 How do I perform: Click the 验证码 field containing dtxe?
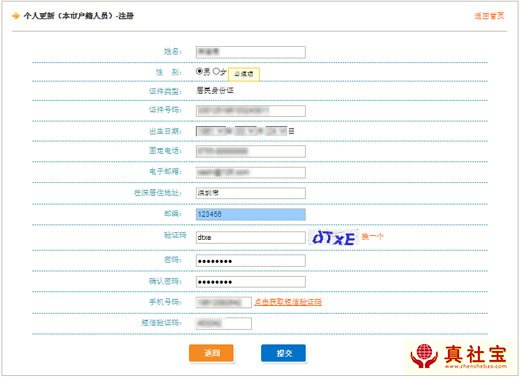point(251,237)
